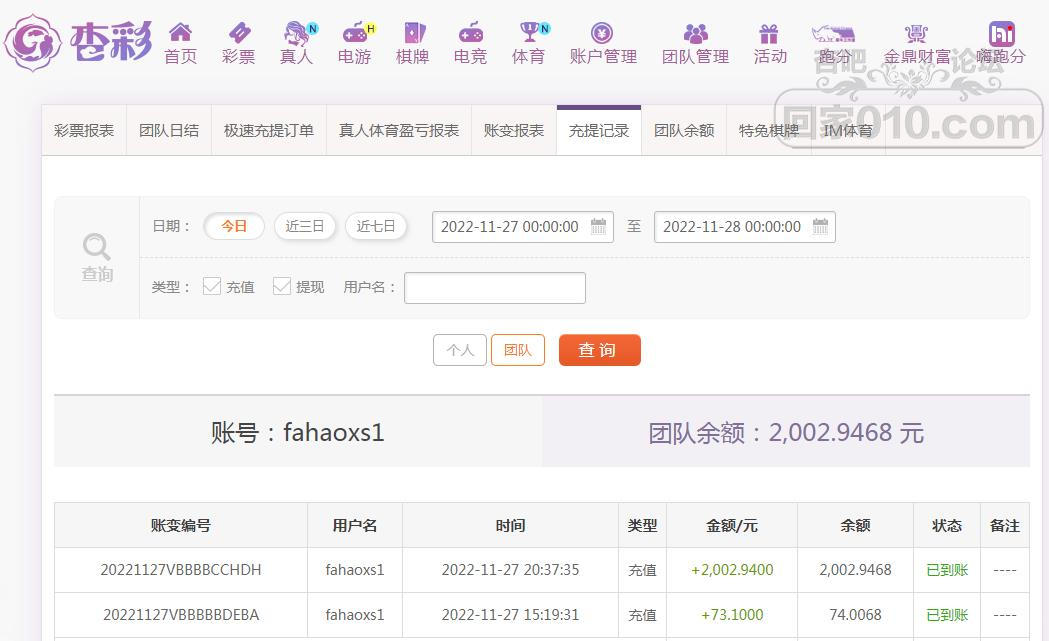Open the 电游 game controller icon

pyautogui.click(x=355, y=32)
